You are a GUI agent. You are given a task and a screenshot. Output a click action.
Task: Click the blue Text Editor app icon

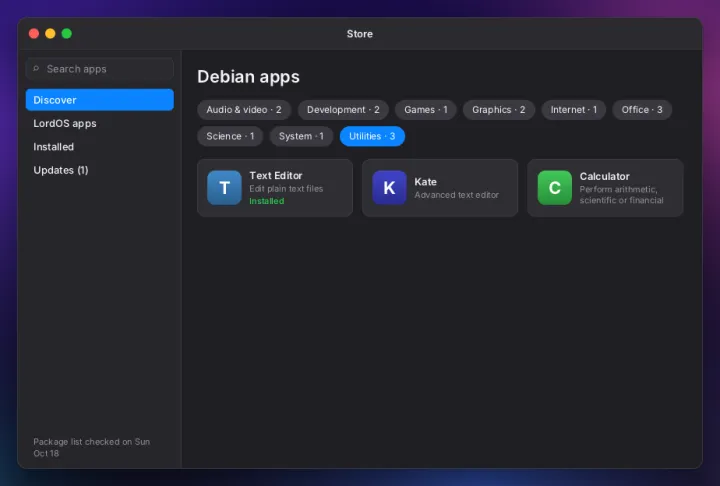point(224,188)
